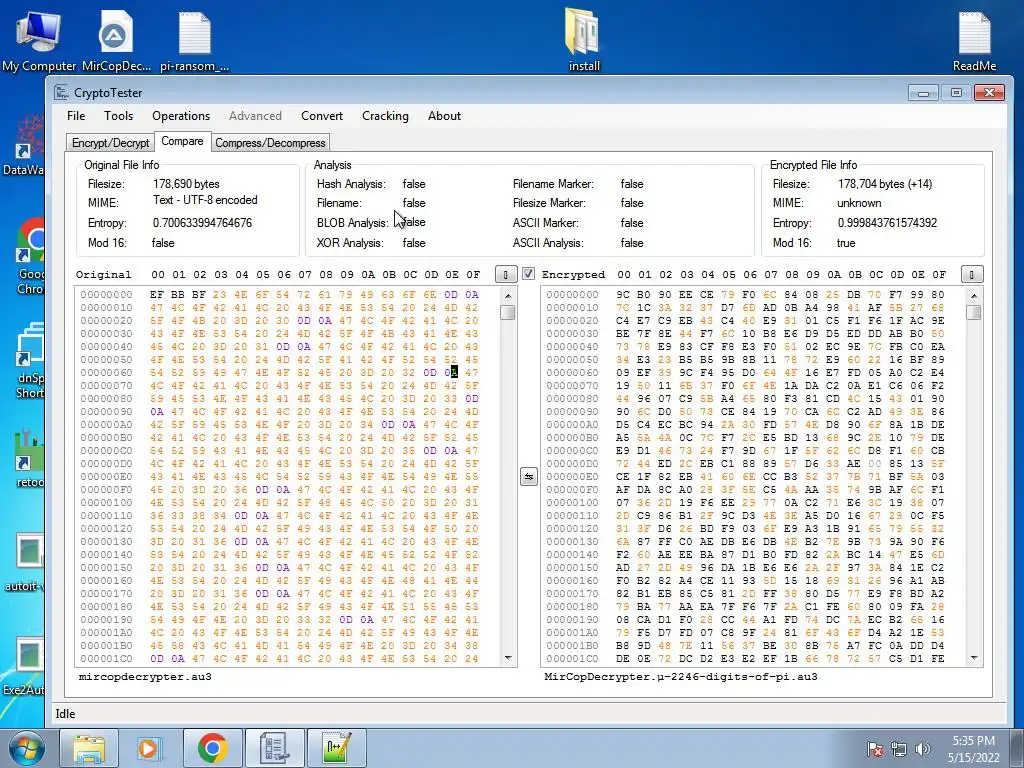
Task: Click offset 000001C0 in Encrypted pane
Action: (x=572, y=658)
